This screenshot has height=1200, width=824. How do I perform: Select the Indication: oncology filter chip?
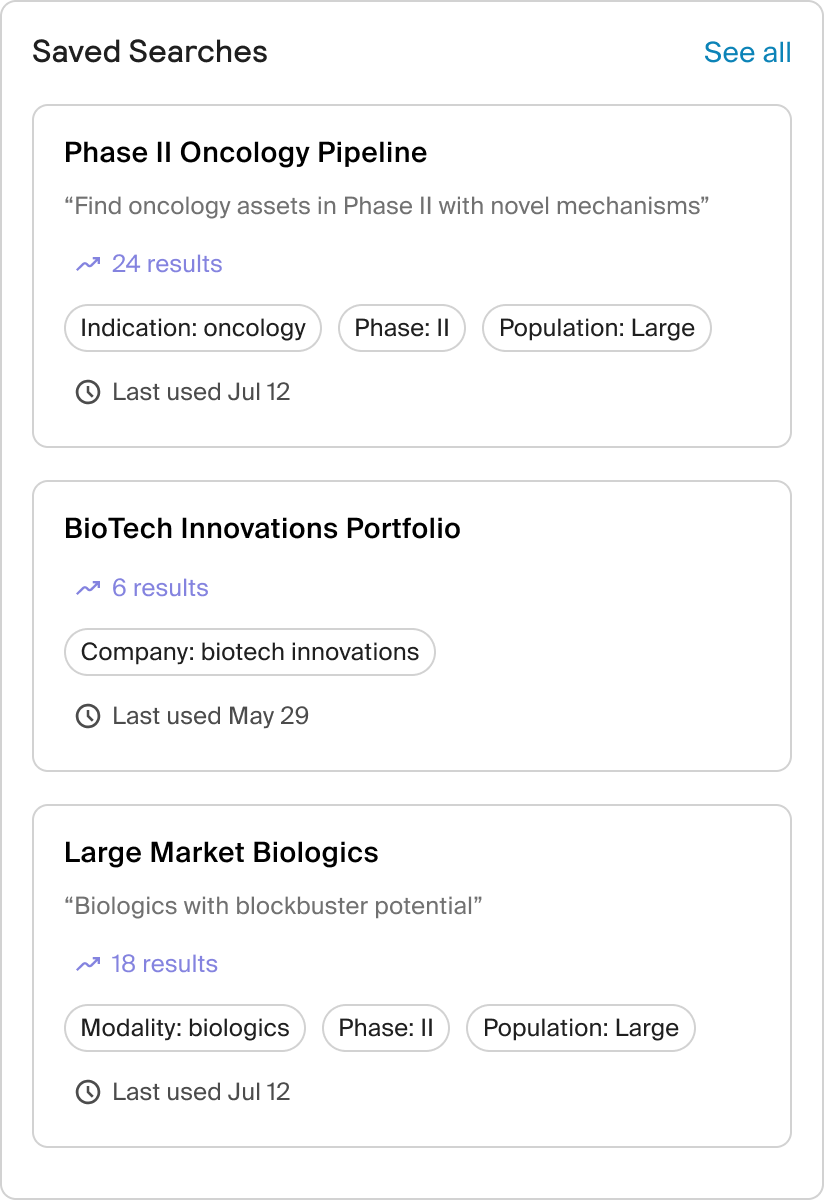[x=193, y=328]
